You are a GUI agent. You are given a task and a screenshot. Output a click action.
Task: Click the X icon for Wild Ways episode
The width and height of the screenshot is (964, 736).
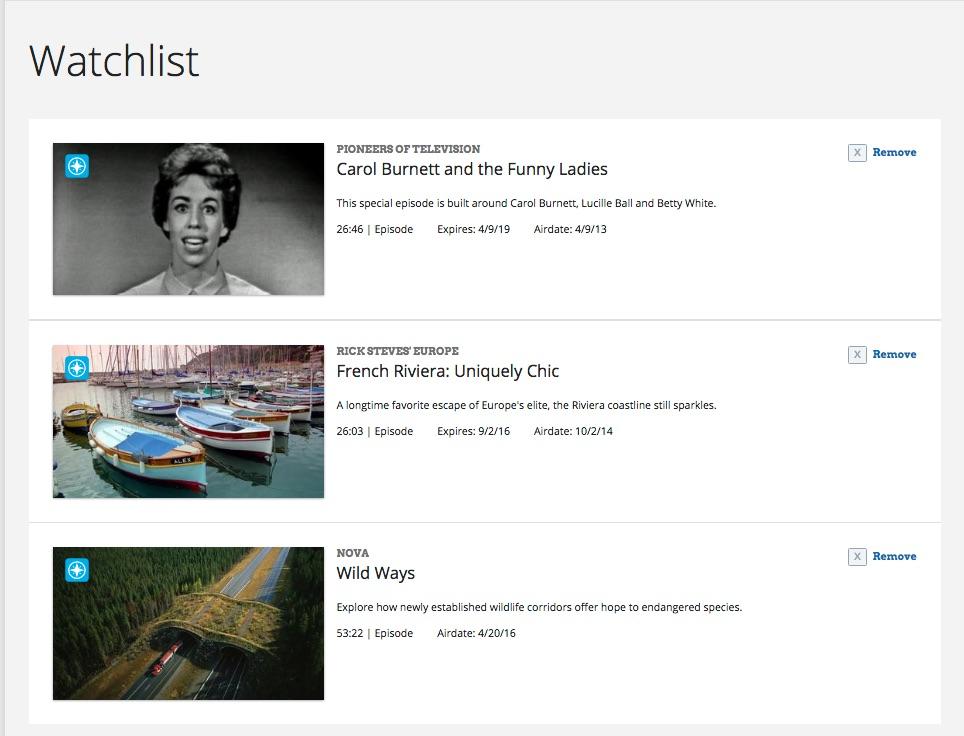point(857,556)
